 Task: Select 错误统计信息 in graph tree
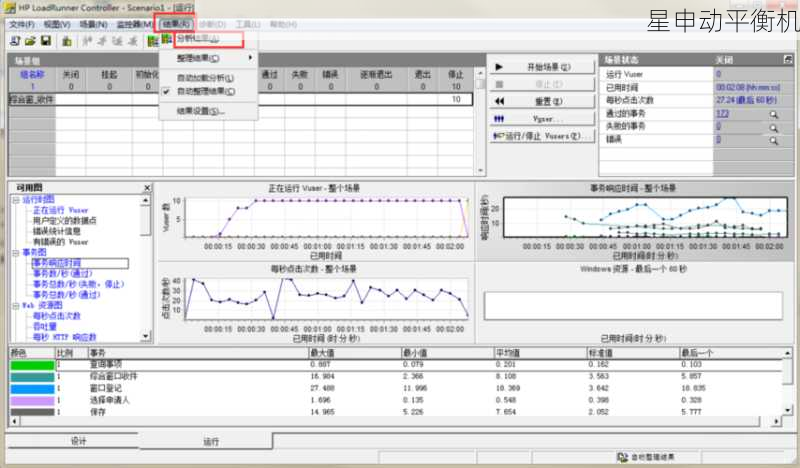(57, 231)
